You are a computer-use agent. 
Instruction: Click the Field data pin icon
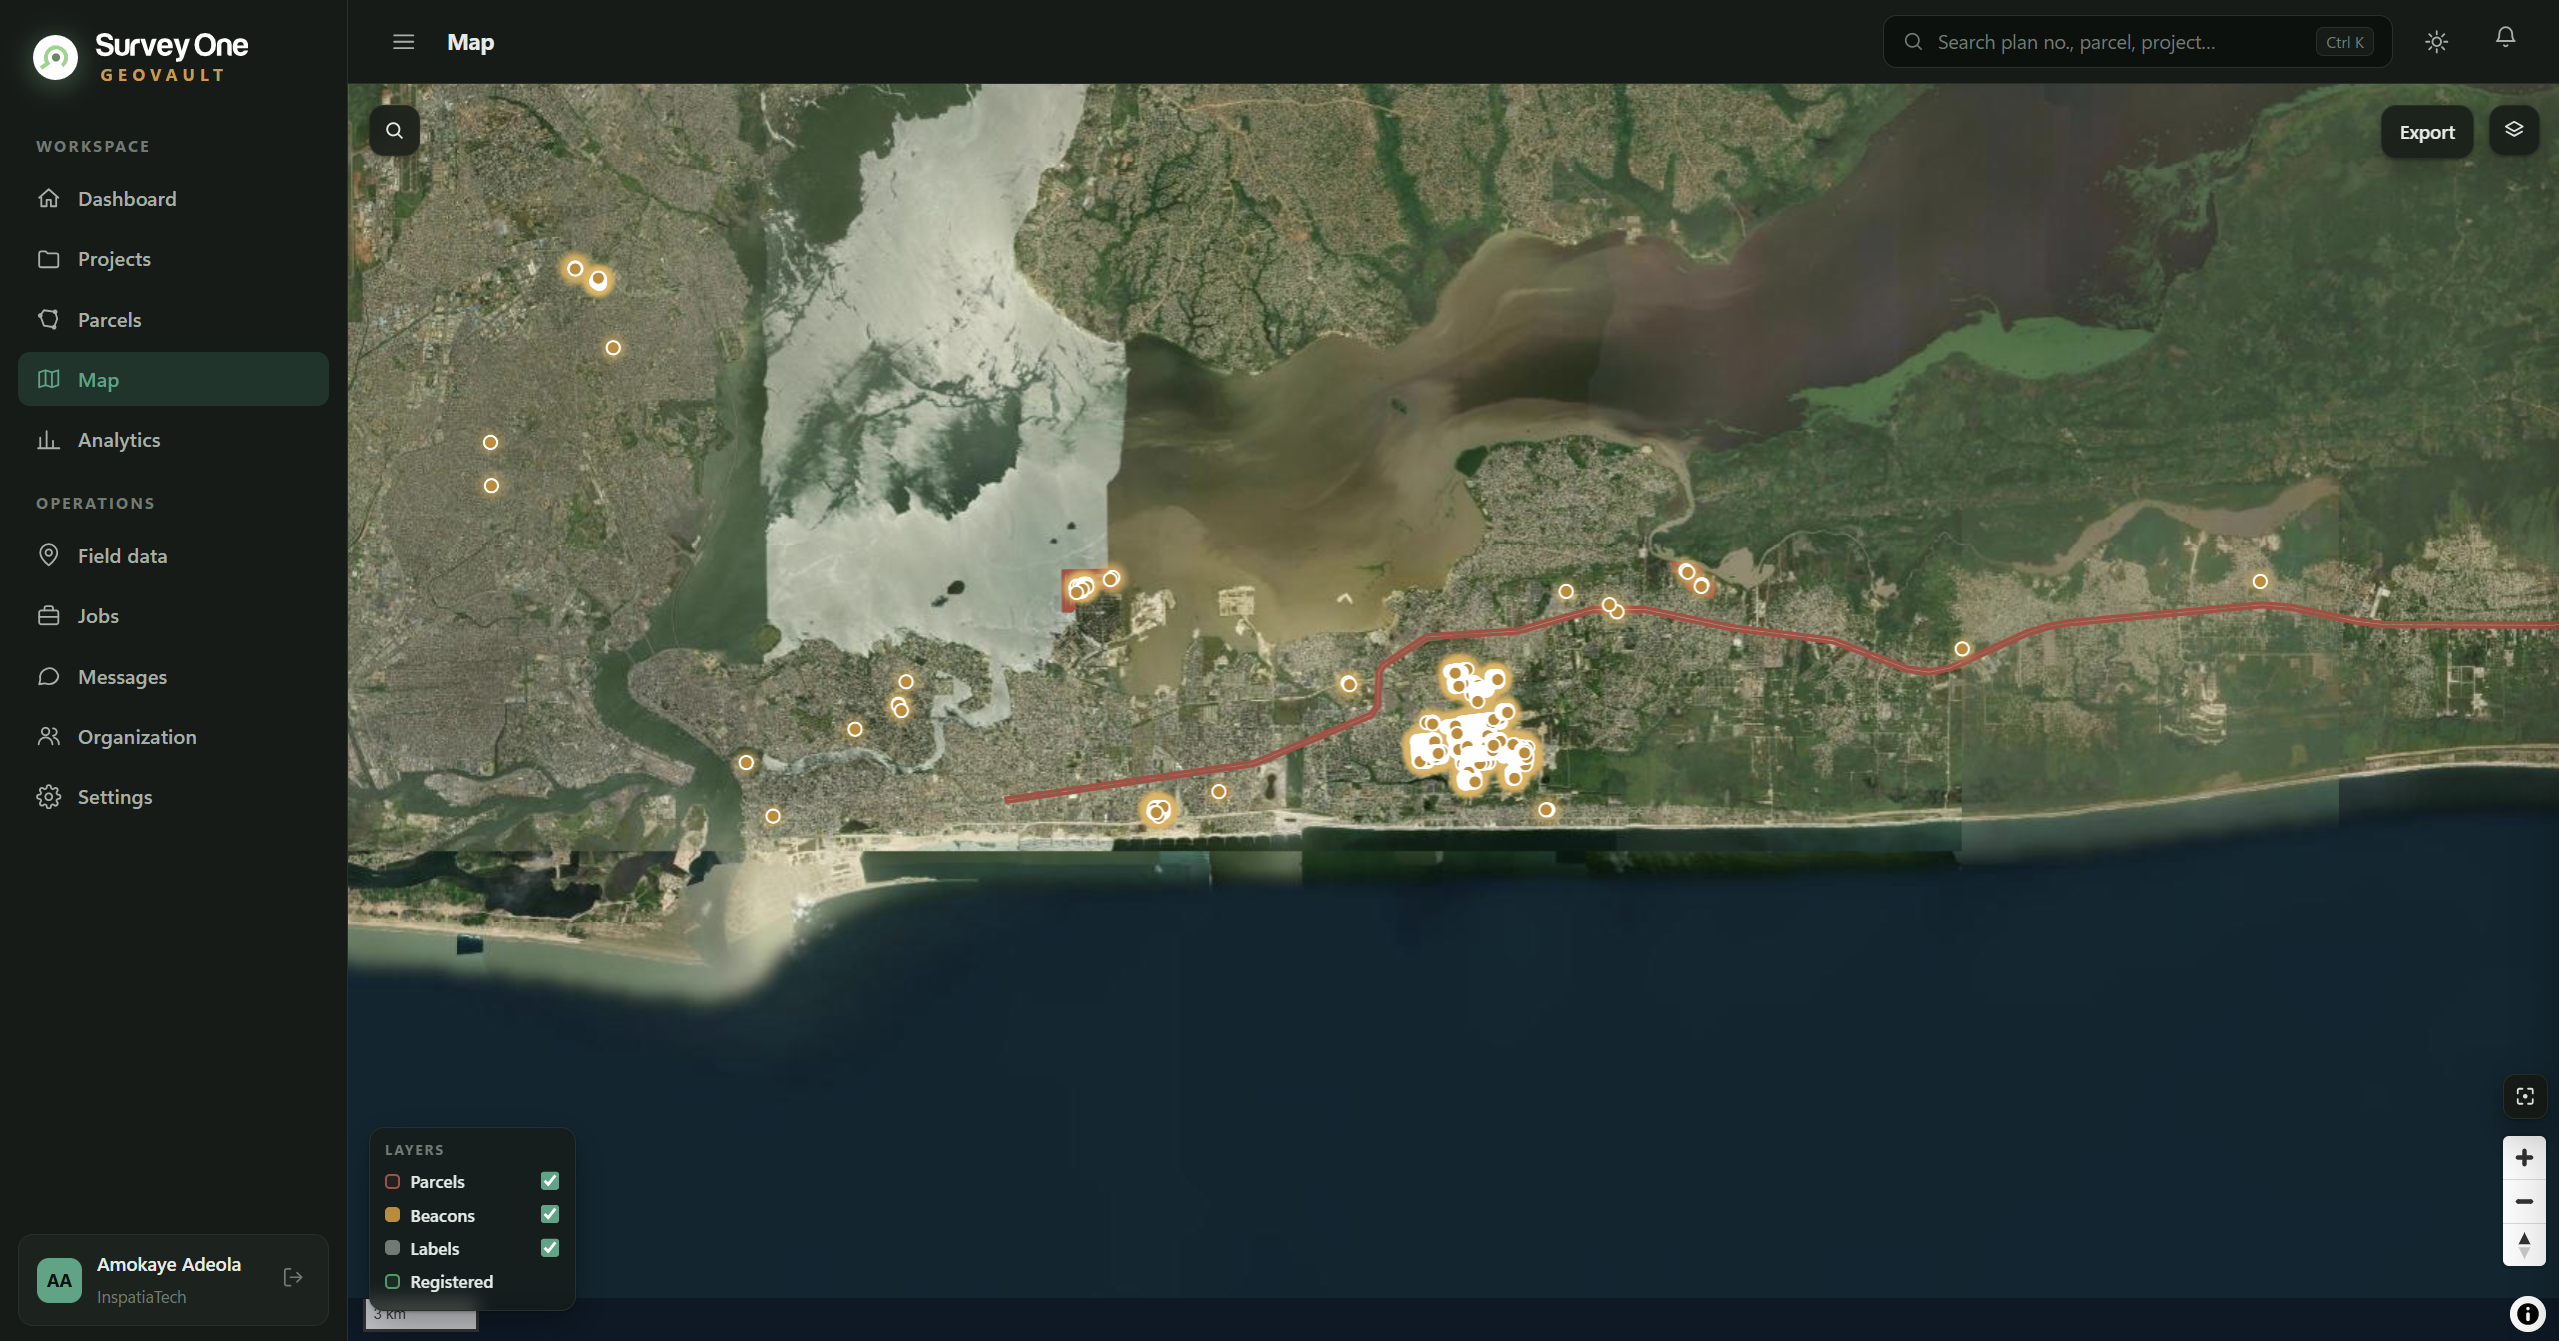tap(48, 555)
